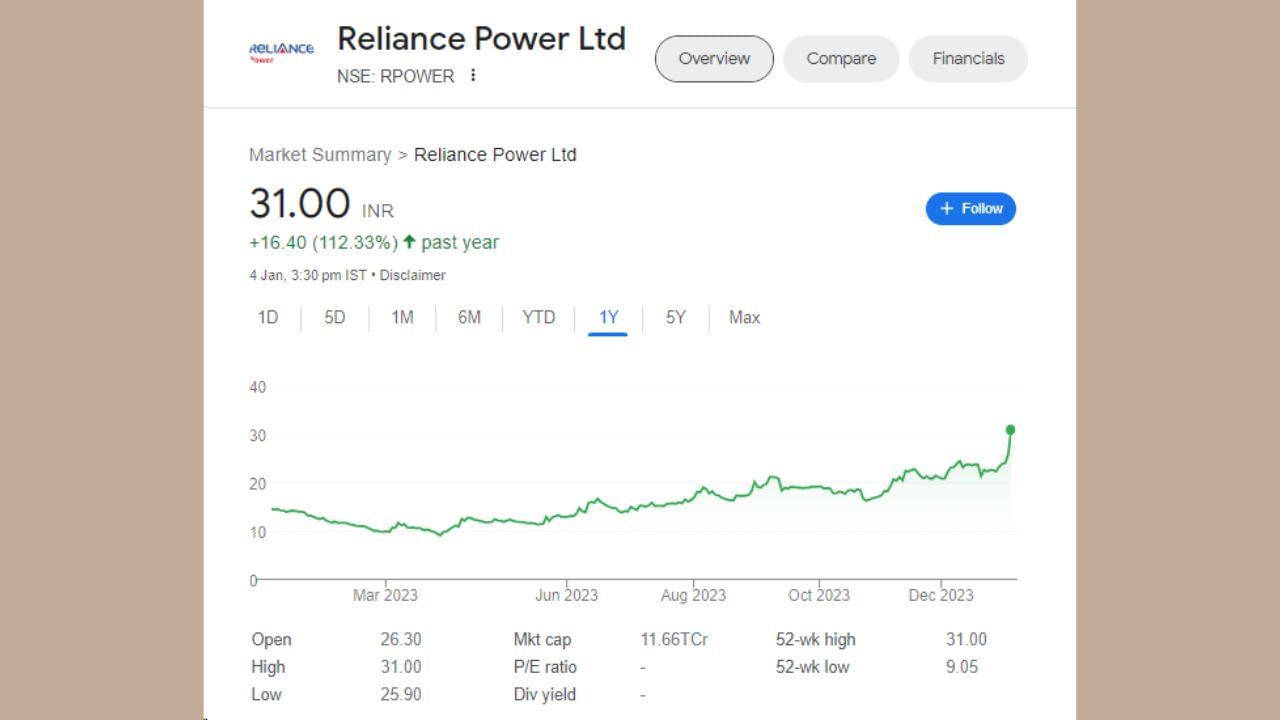Click the Reliance Power logo
This screenshot has width=1280, height=720.
click(x=281, y=52)
